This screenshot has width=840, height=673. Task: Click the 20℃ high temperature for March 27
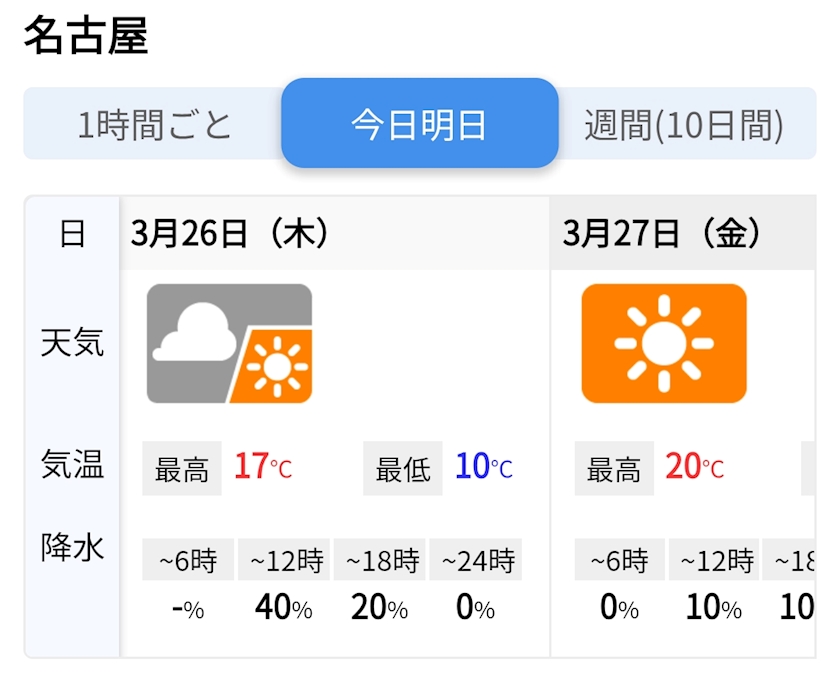click(694, 467)
